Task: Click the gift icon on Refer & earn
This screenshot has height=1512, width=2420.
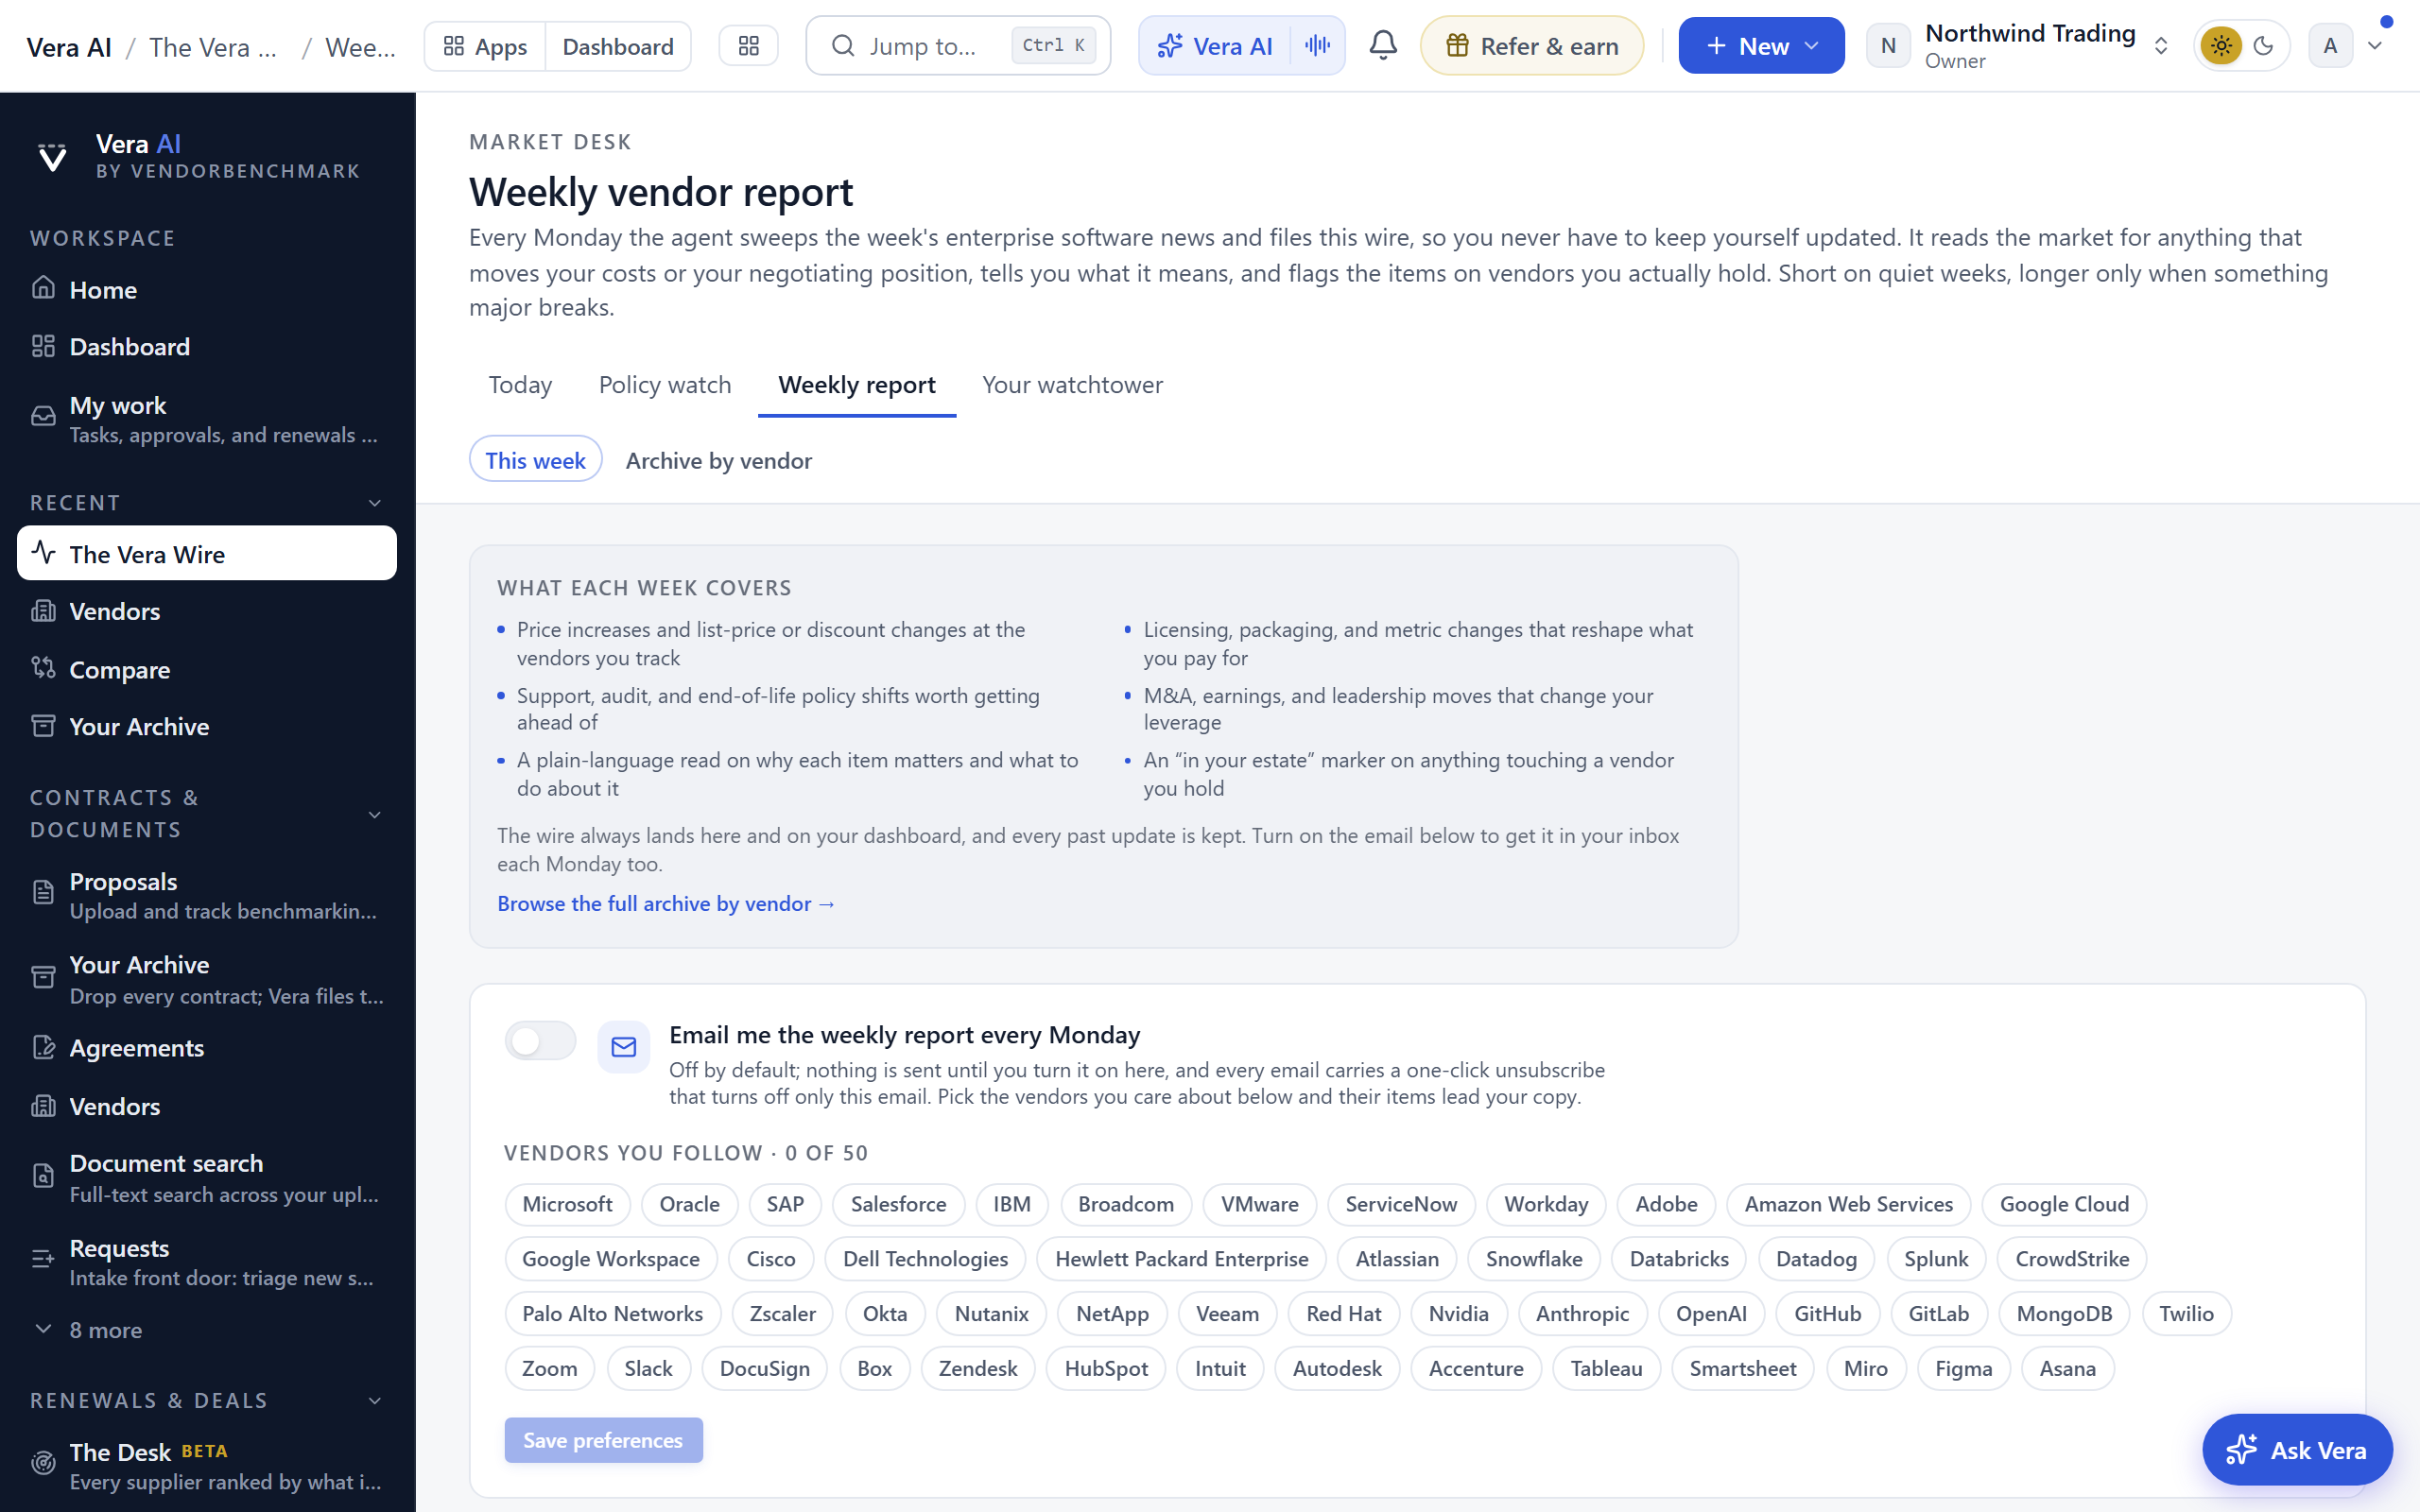Action: (1458, 46)
